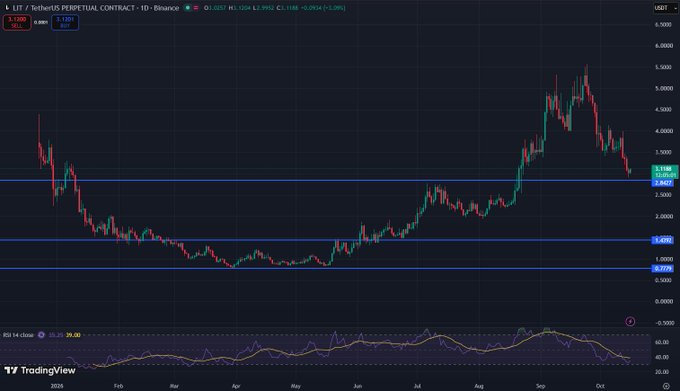The height and width of the screenshot is (391, 680).
Task: Open chart settings gear at bottom right
Action: tap(666, 386)
